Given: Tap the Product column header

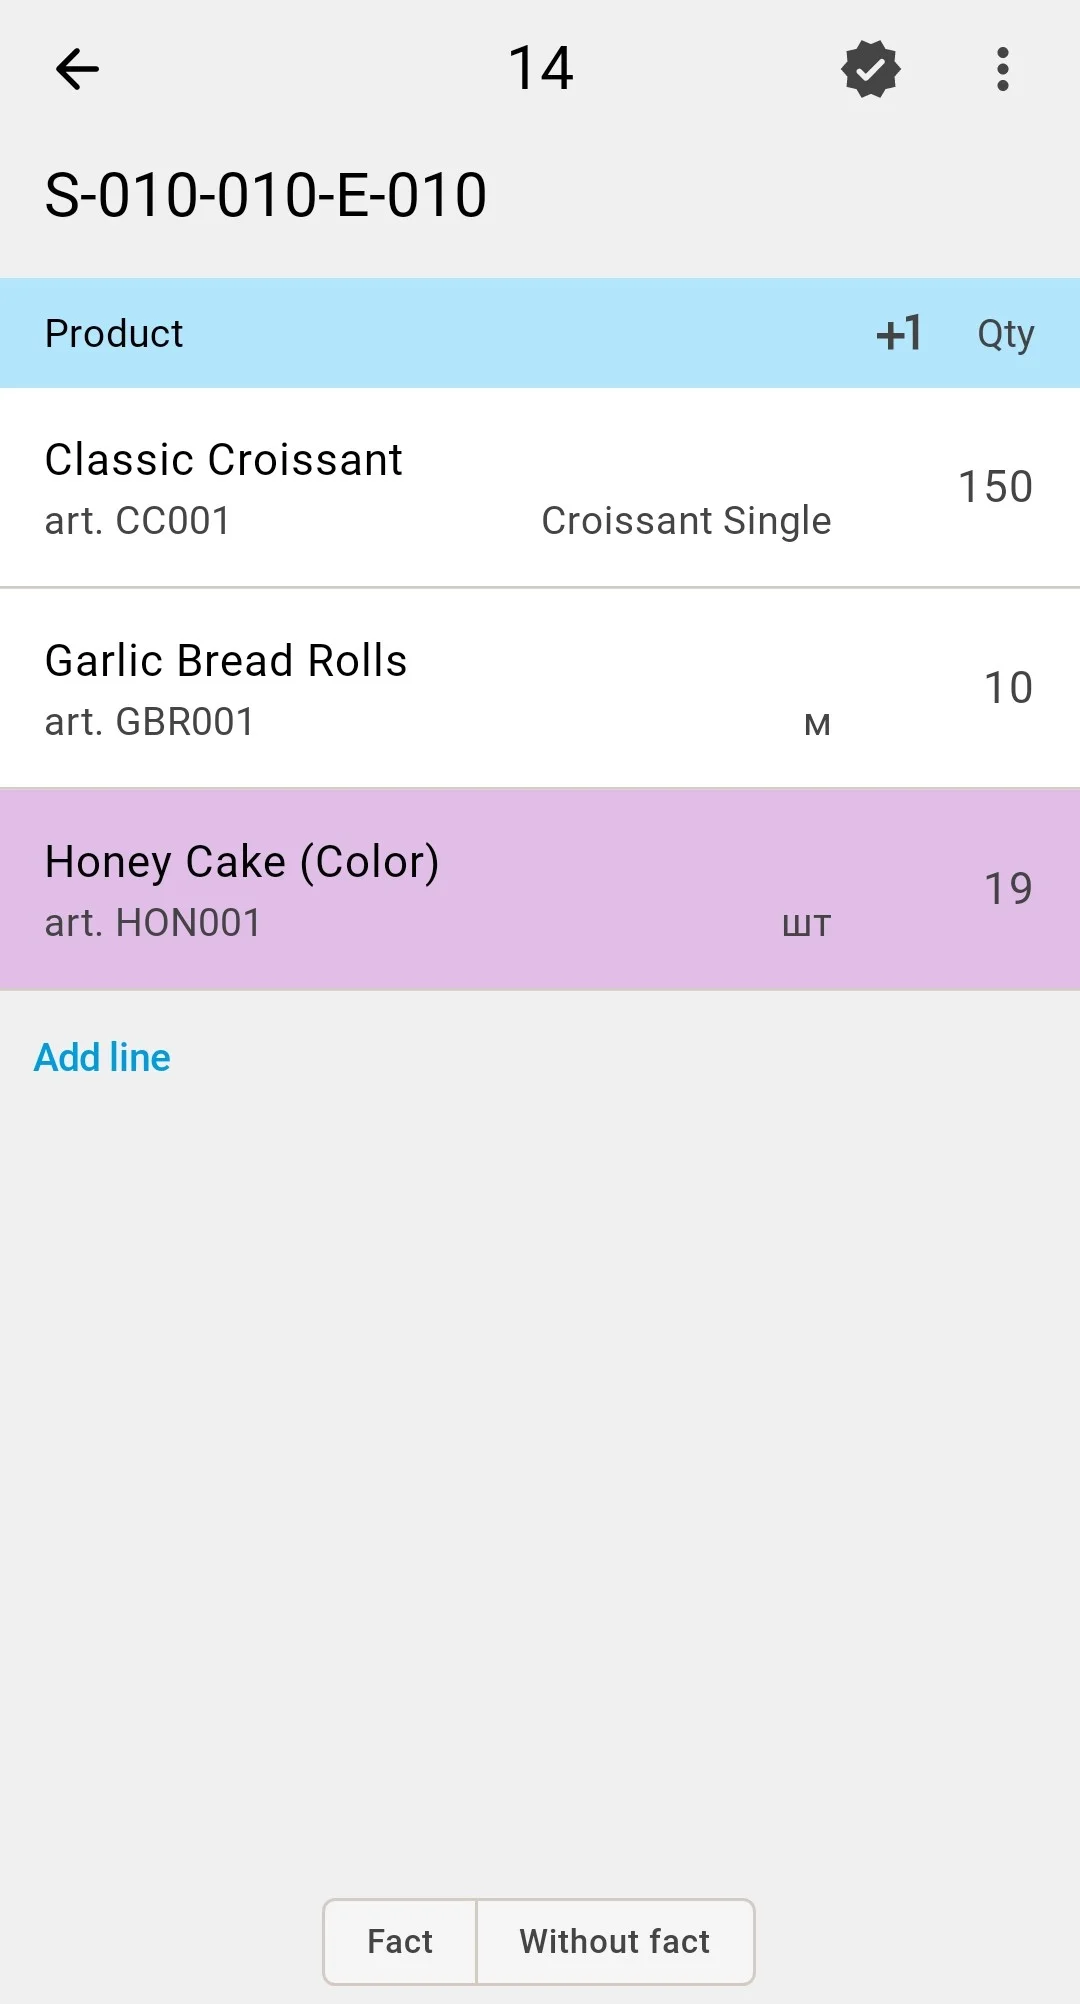Looking at the screenshot, I should [x=114, y=333].
